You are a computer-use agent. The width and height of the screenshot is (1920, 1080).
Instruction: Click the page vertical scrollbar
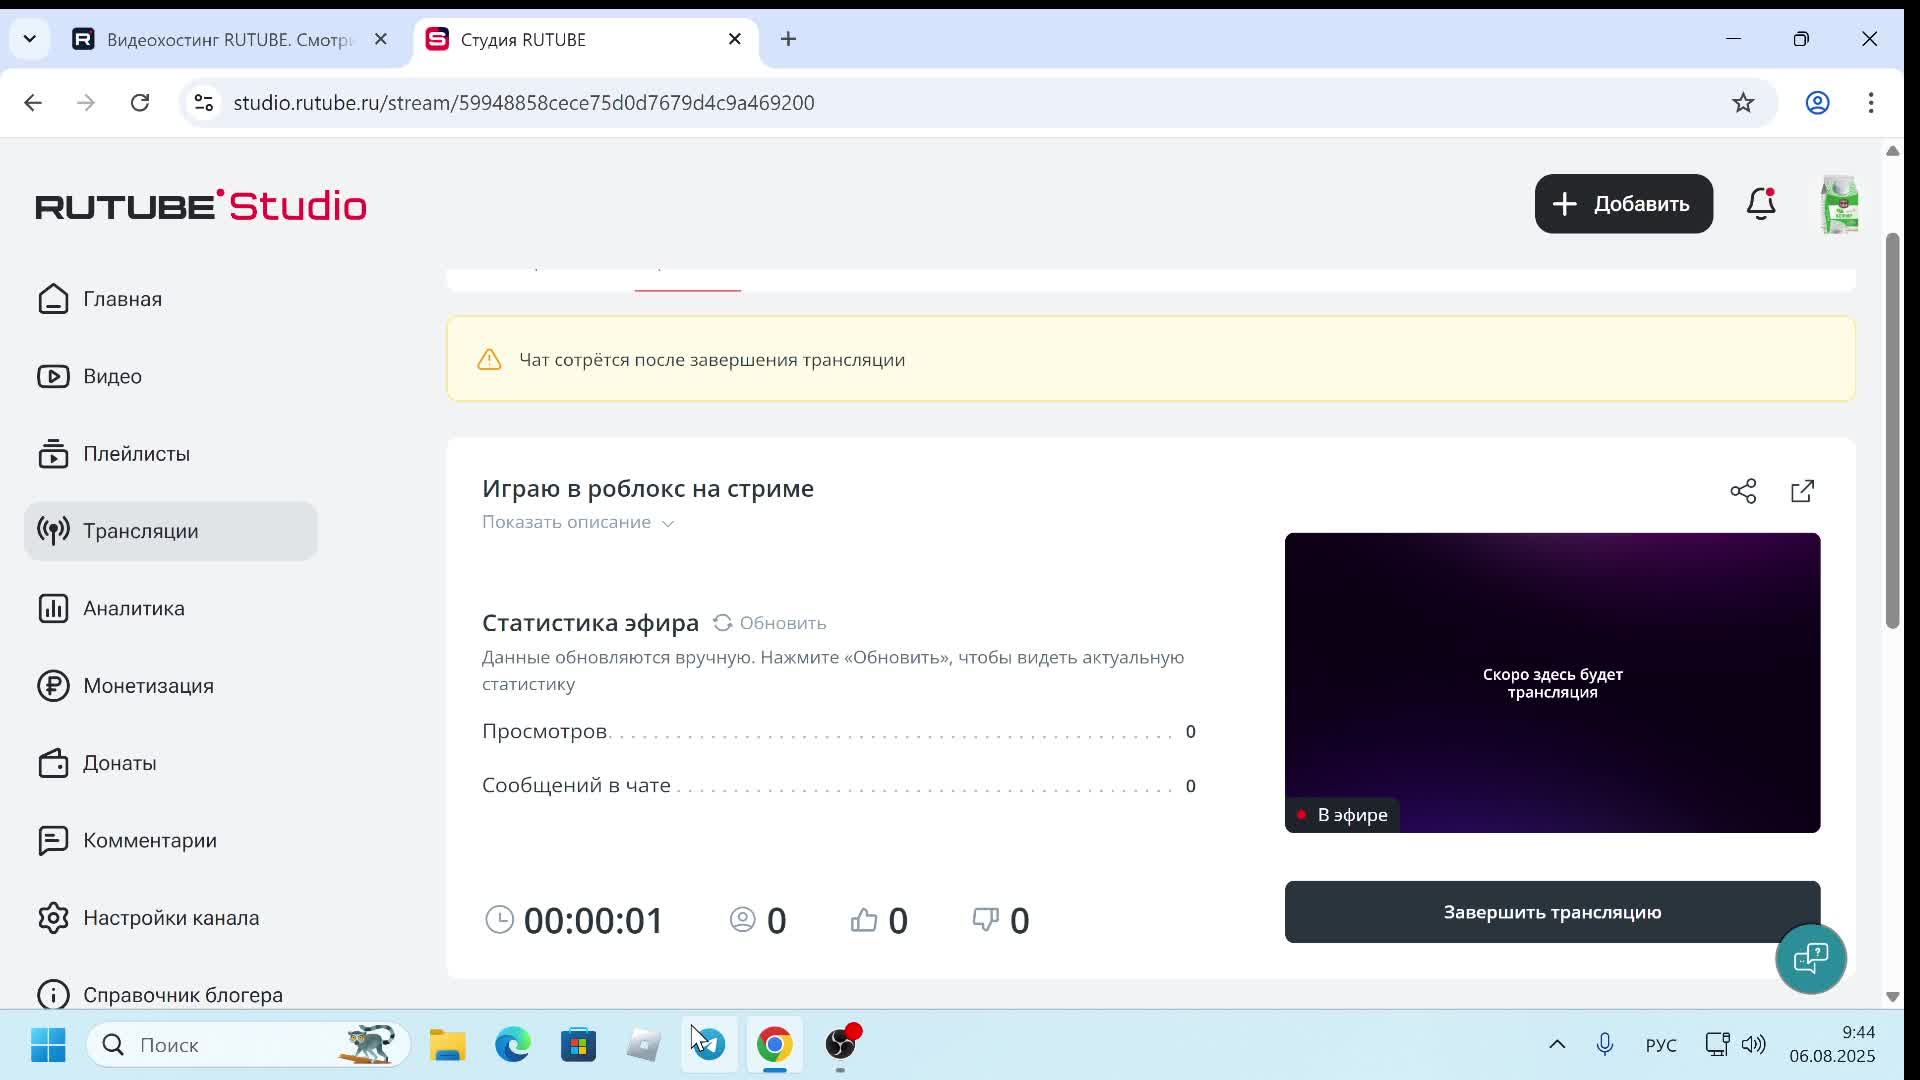coord(1892,430)
